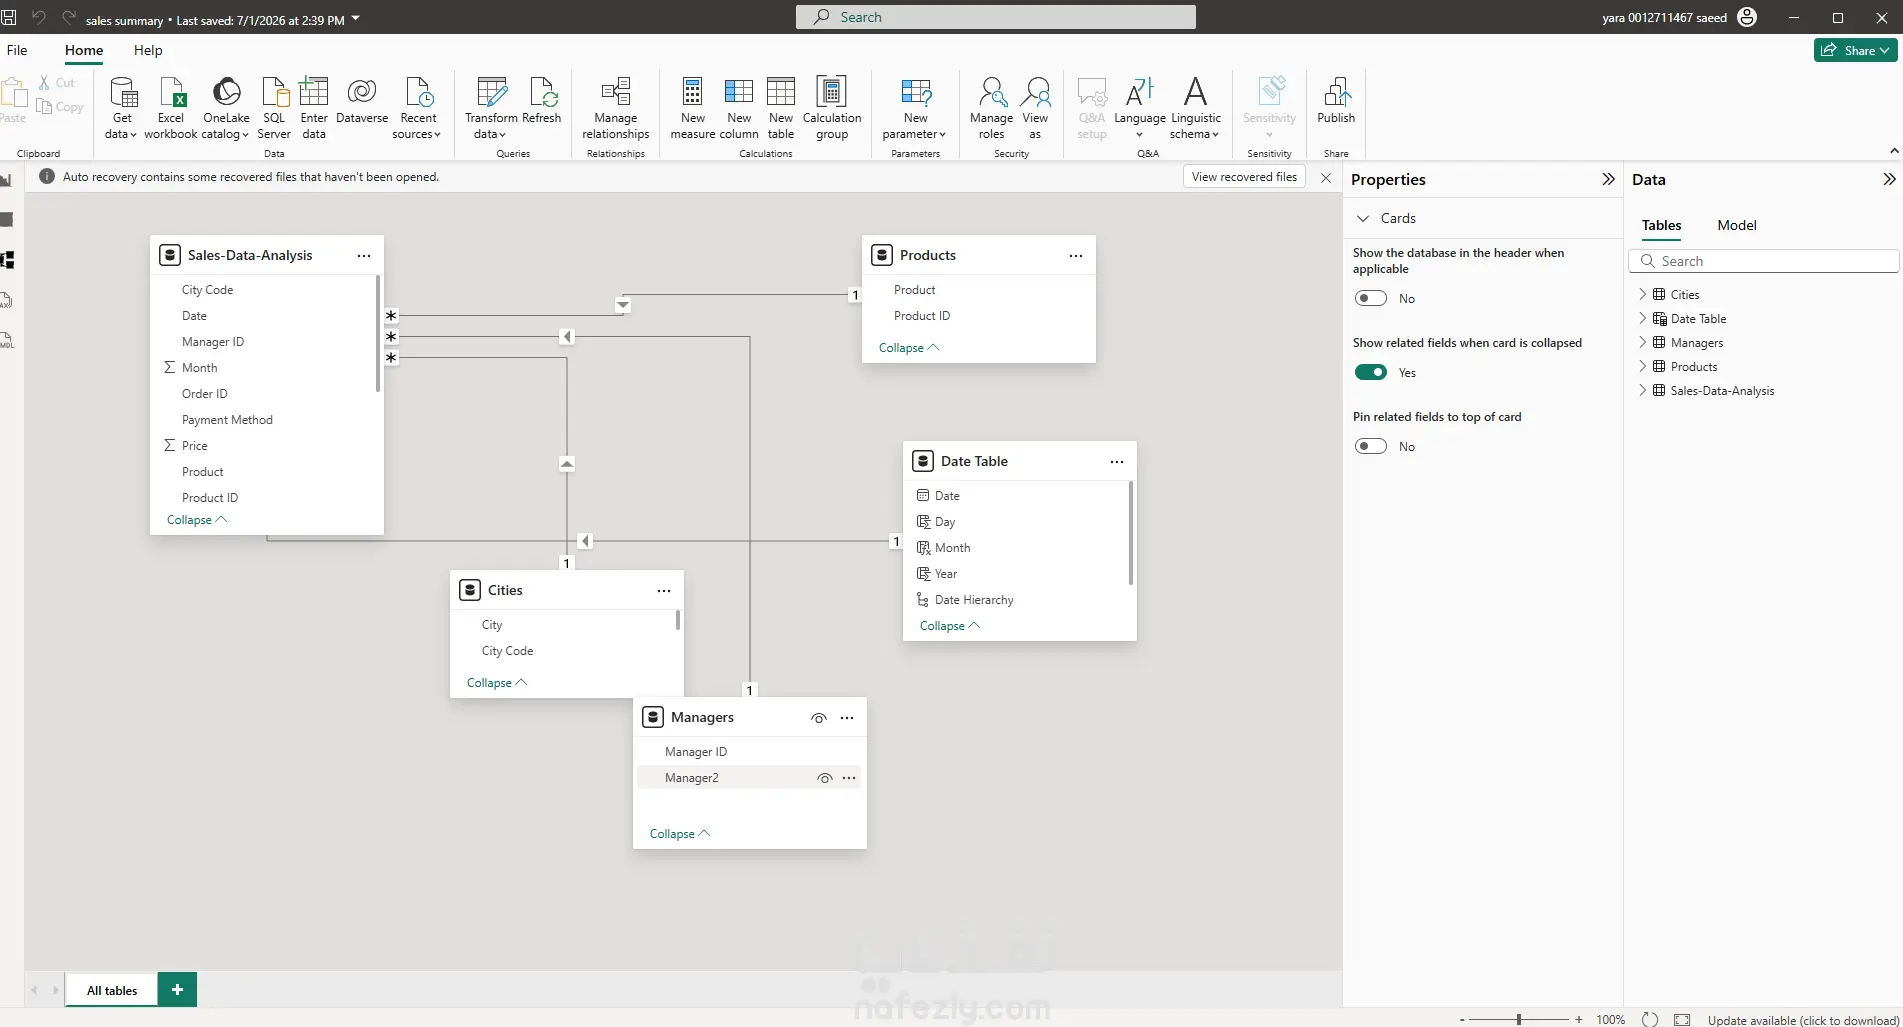Expand Products table in Data pane
The image size is (1903, 1027).
click(x=1642, y=367)
